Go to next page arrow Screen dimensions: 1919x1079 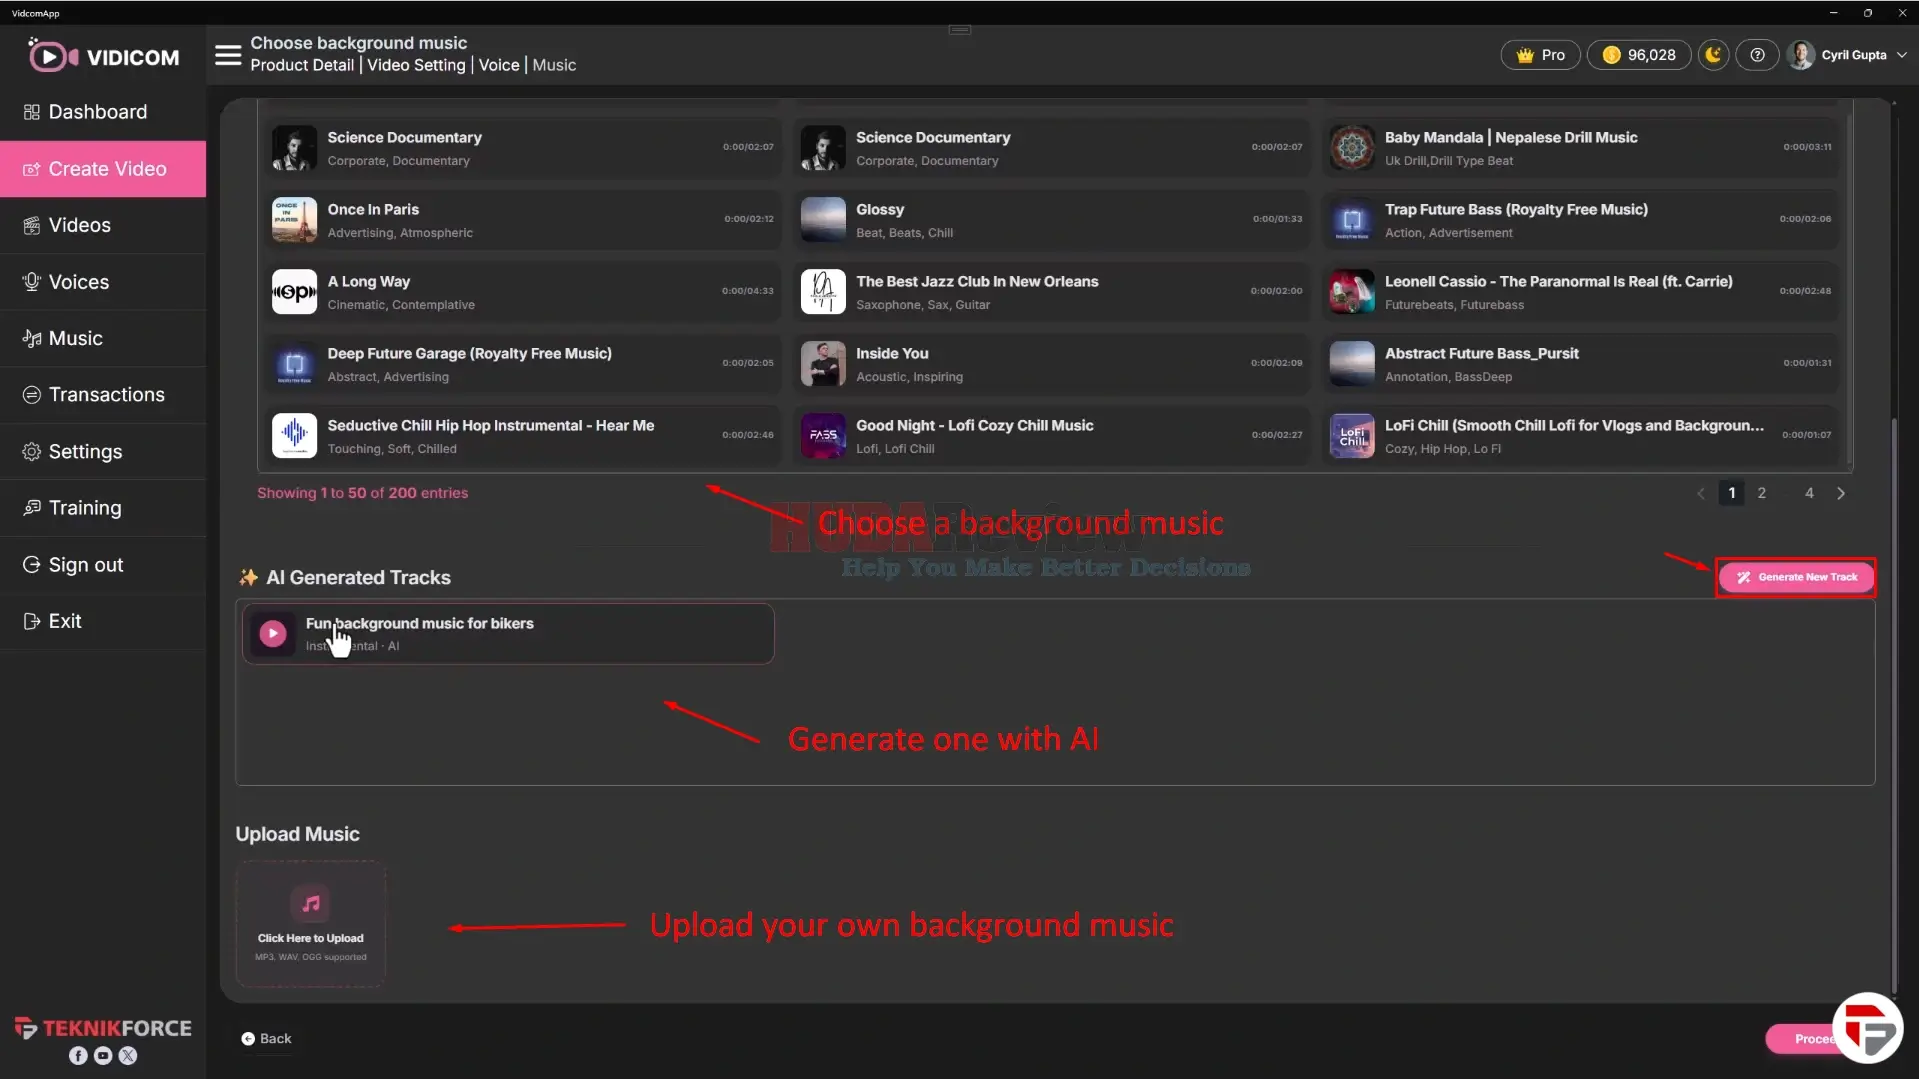1841,493
